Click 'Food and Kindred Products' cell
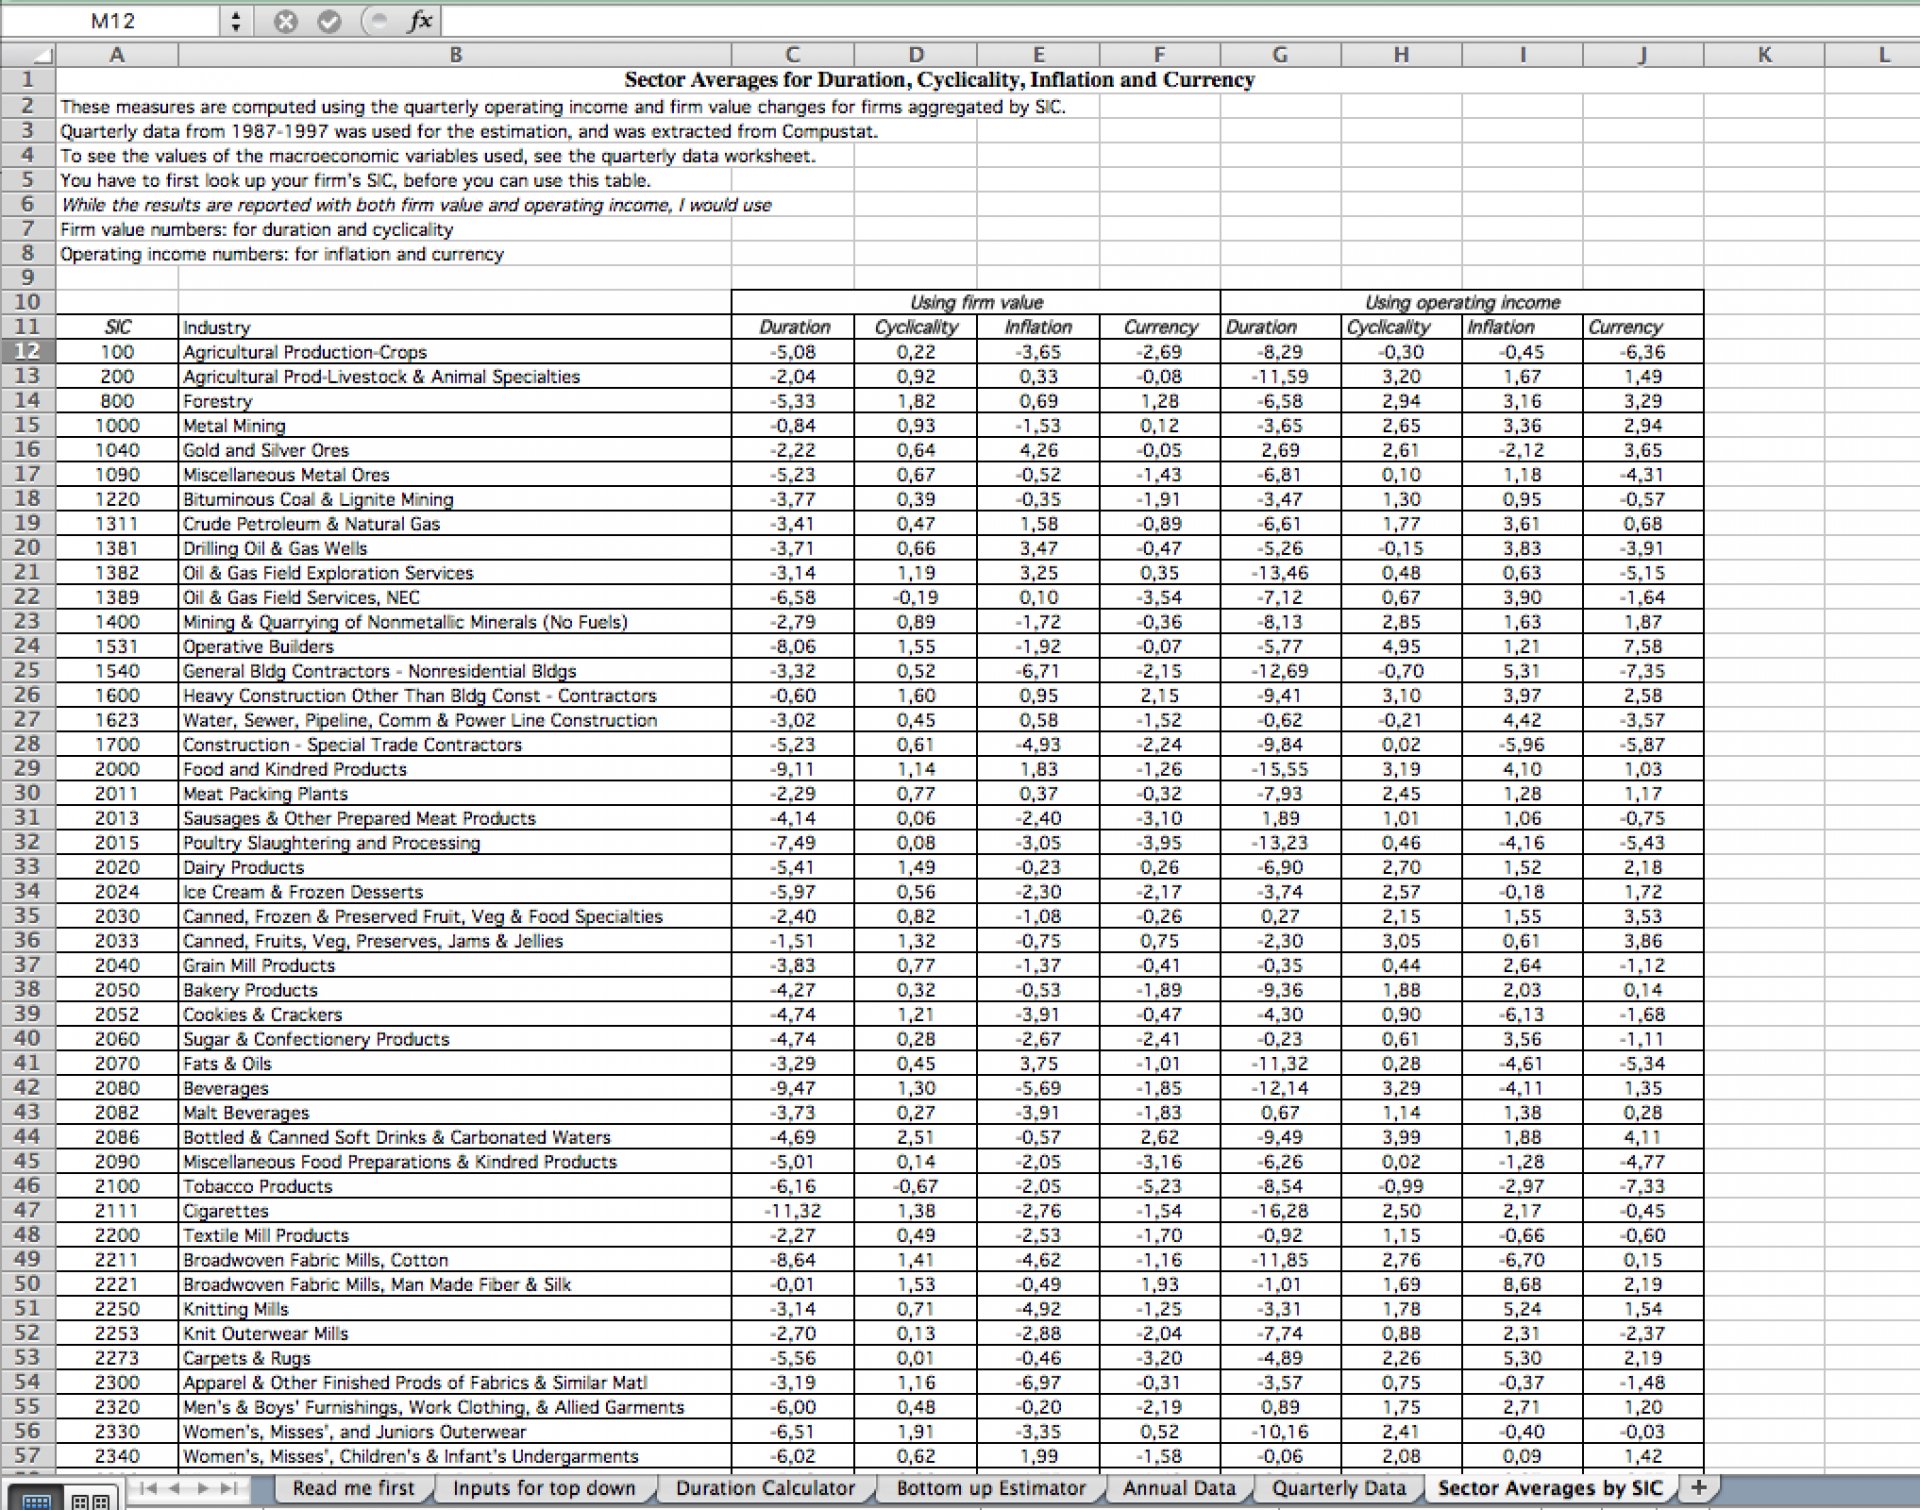1920x1510 pixels. tap(455, 769)
